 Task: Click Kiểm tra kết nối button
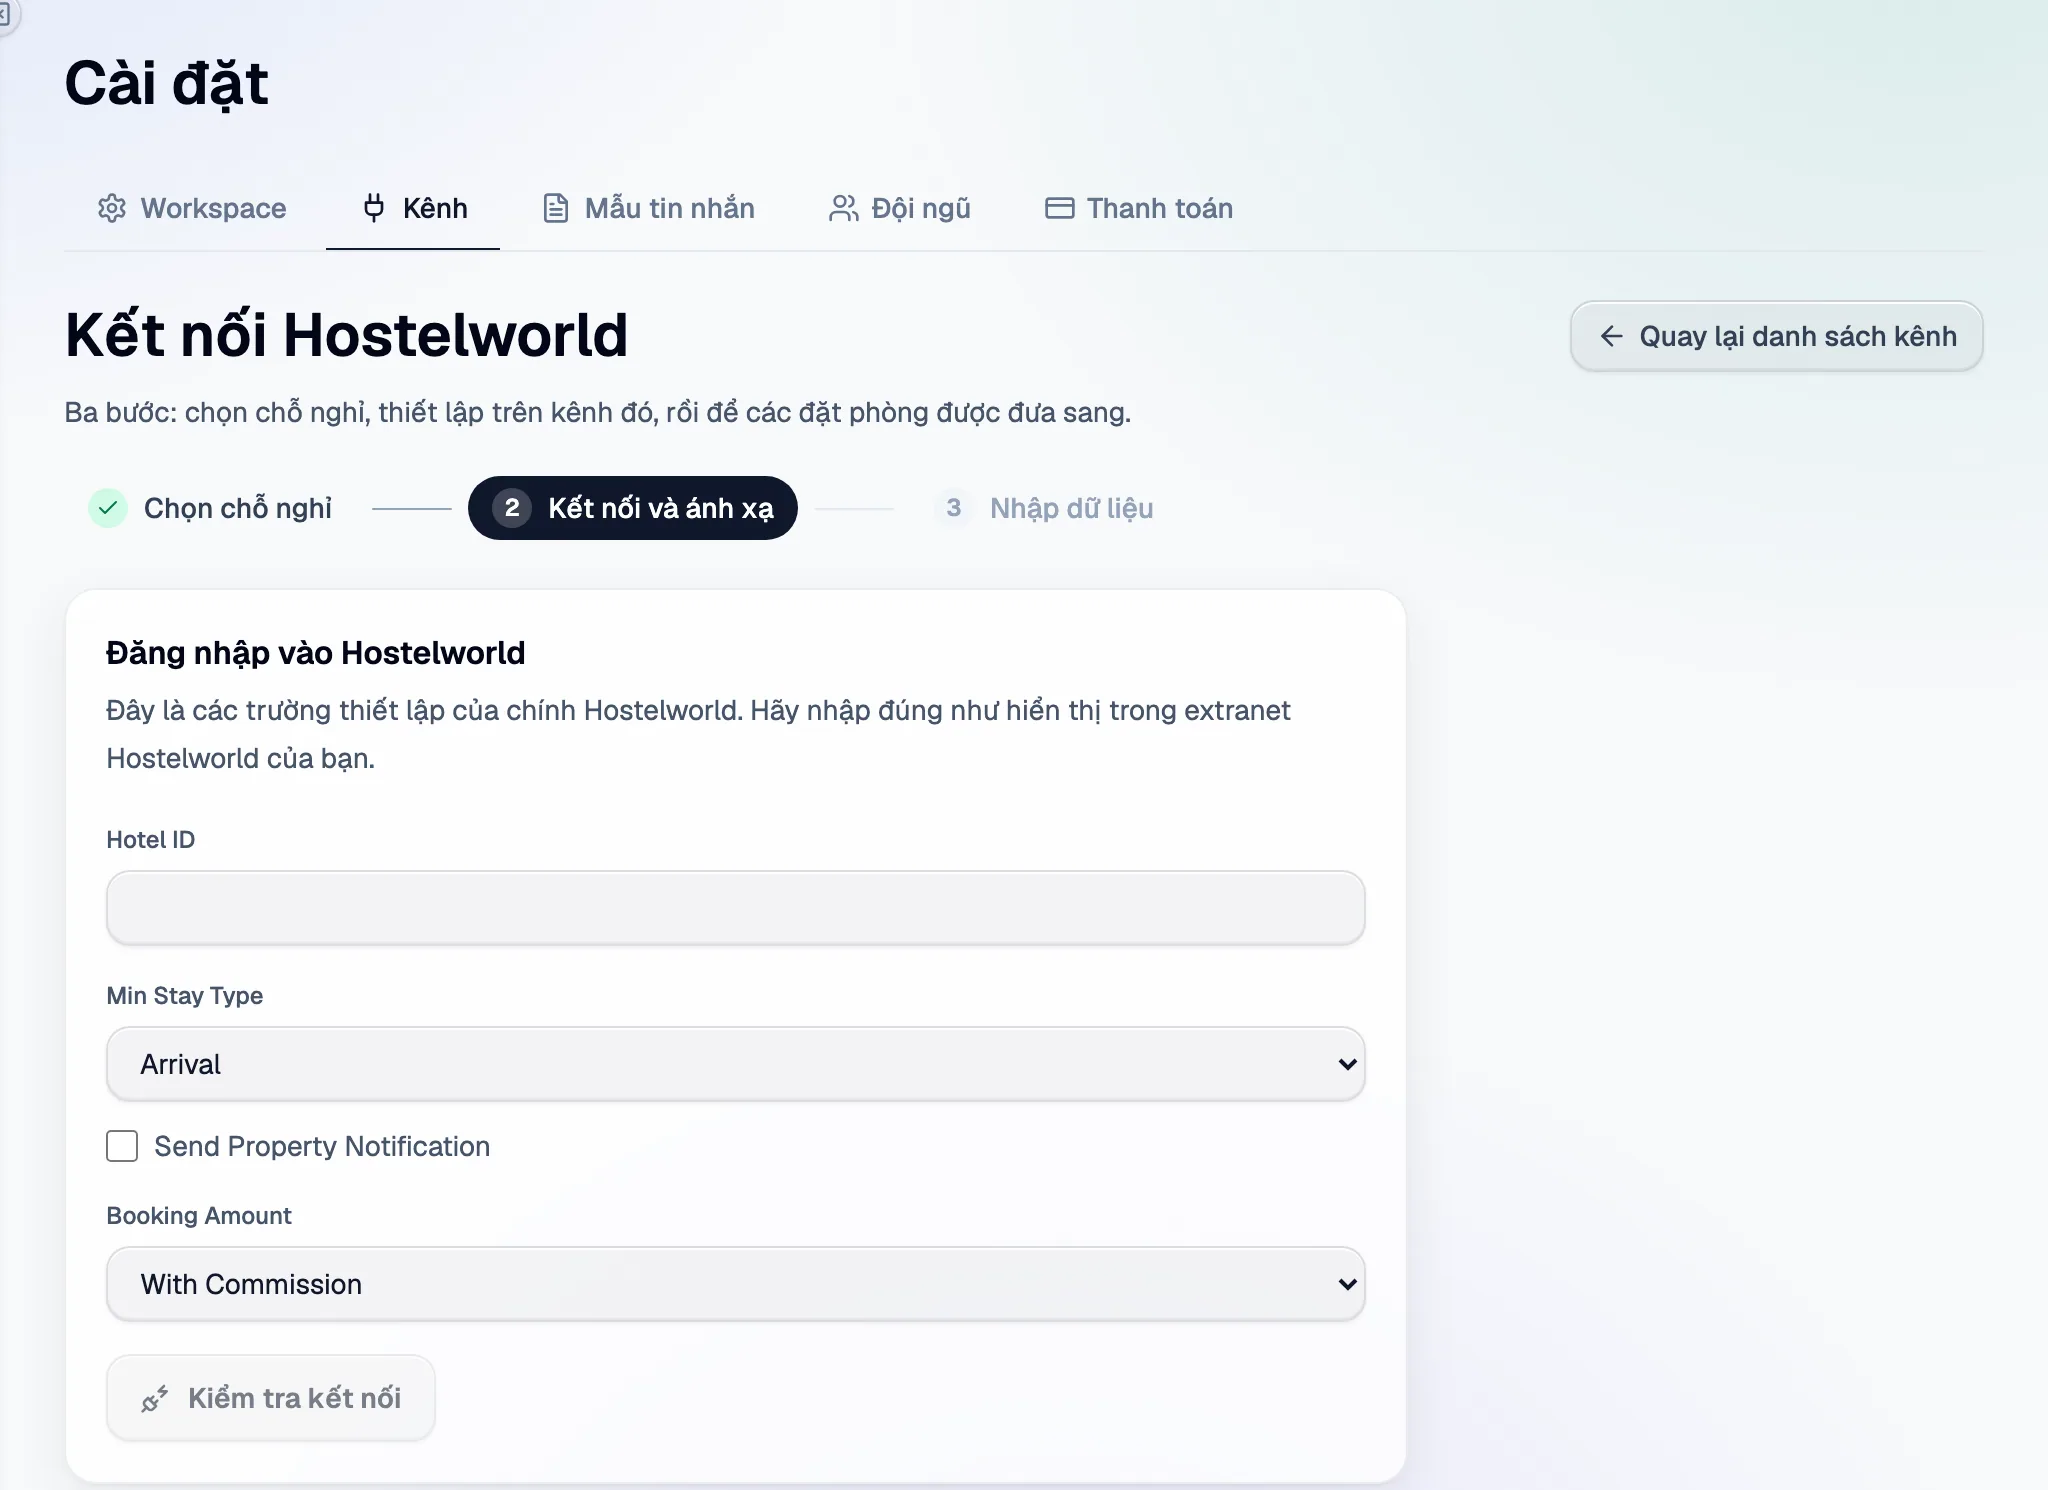pyautogui.click(x=271, y=1398)
